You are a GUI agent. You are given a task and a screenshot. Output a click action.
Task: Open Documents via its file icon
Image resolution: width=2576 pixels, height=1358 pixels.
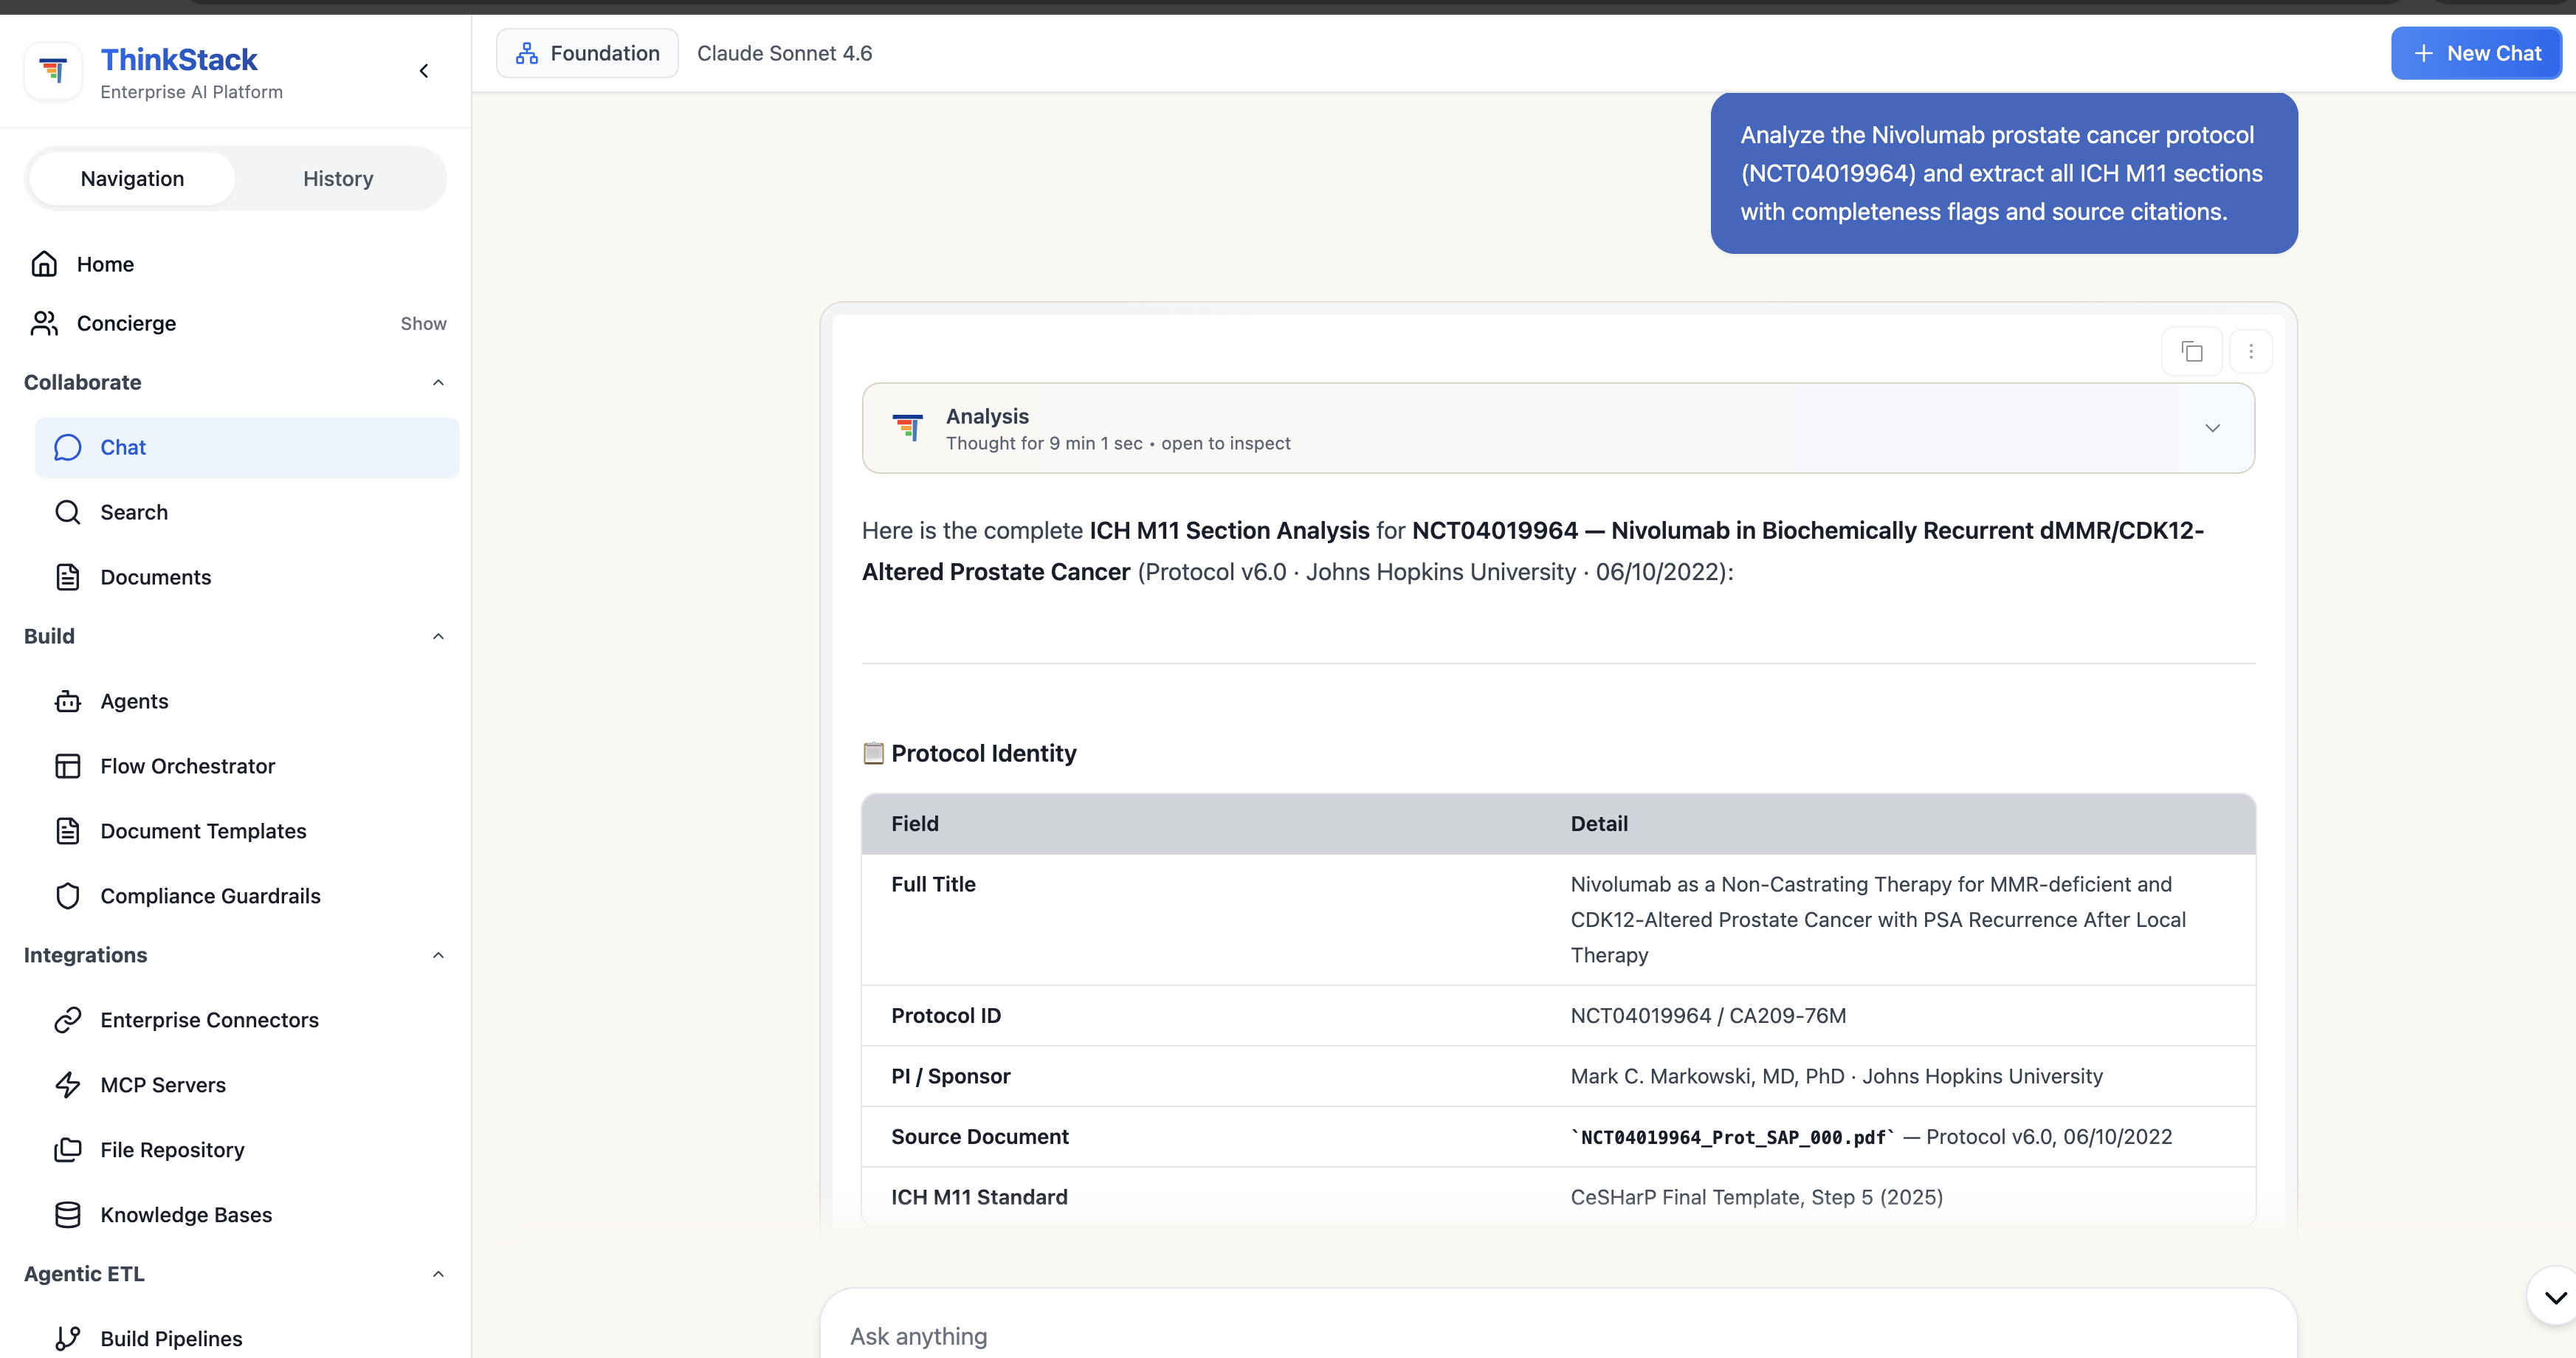click(x=67, y=577)
